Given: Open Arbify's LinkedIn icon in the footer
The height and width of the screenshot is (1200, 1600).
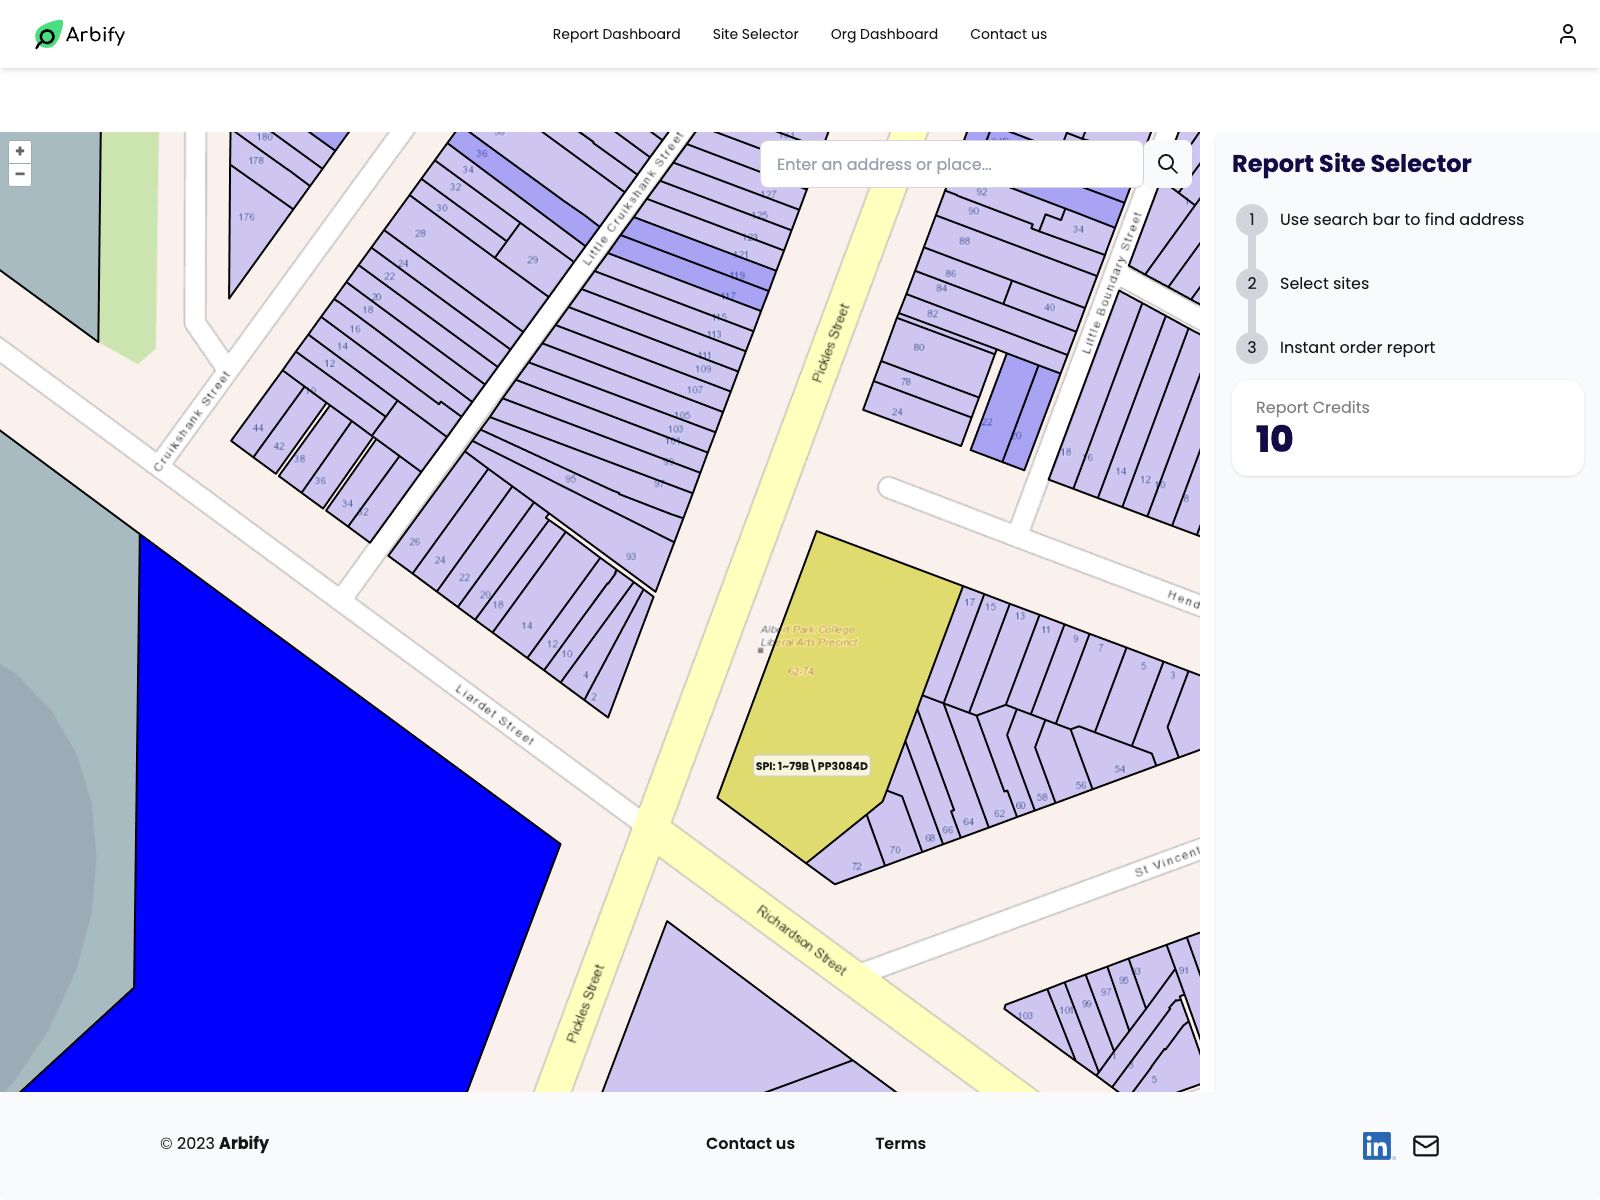Looking at the screenshot, I should tap(1377, 1145).
